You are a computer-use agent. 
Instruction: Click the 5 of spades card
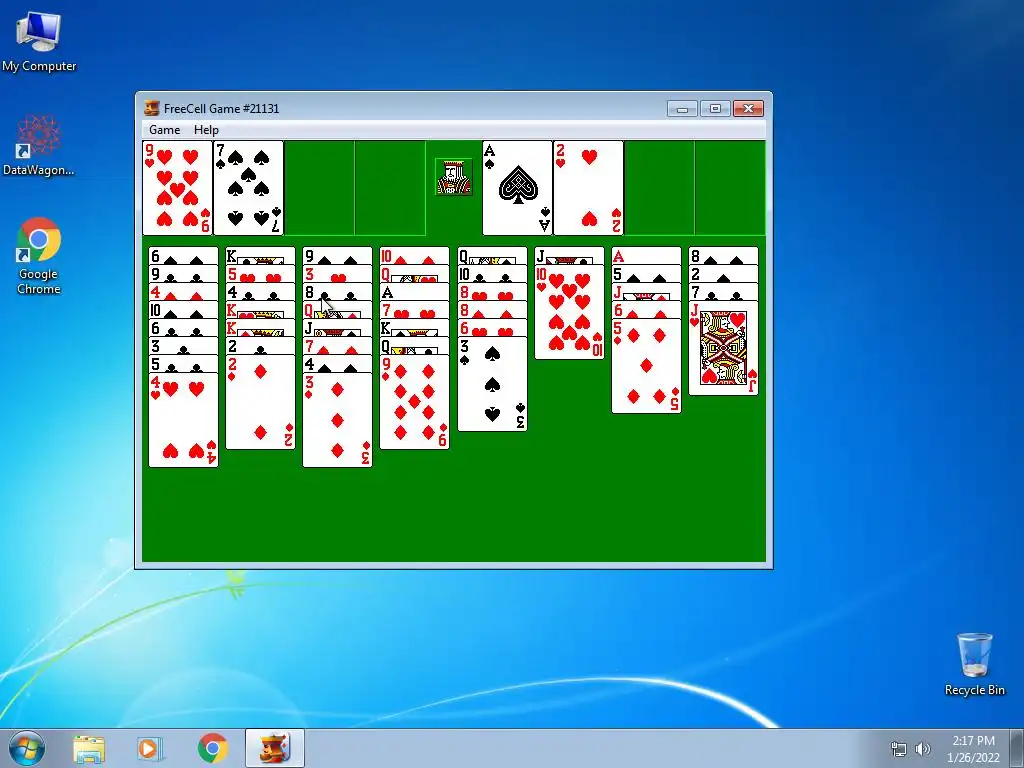647,274
